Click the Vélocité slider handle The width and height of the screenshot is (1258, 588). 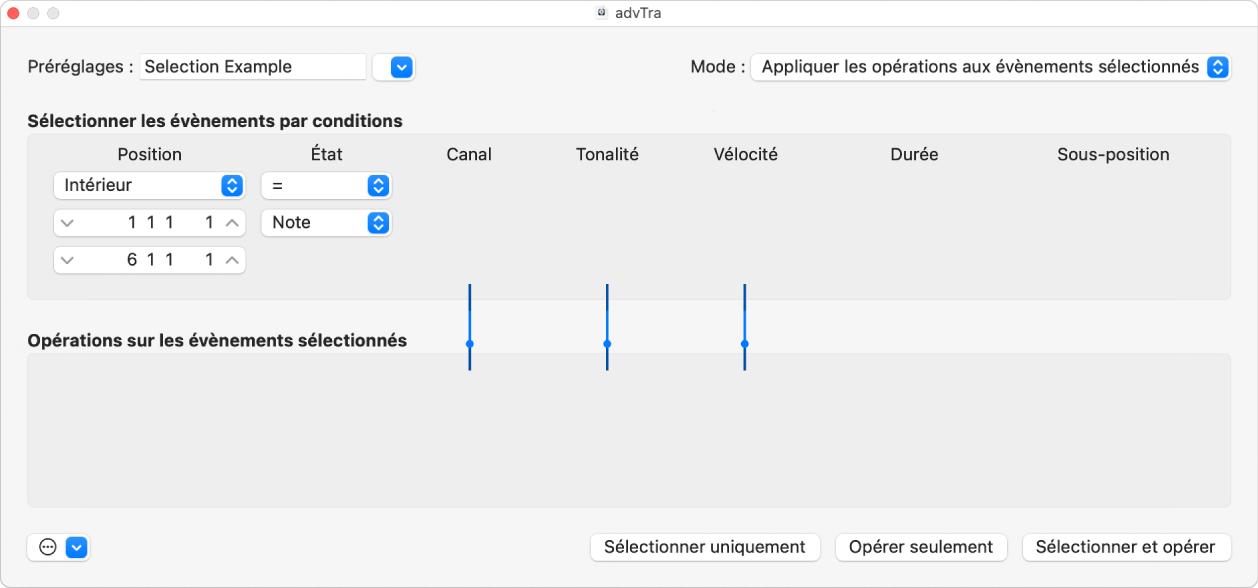click(745, 345)
